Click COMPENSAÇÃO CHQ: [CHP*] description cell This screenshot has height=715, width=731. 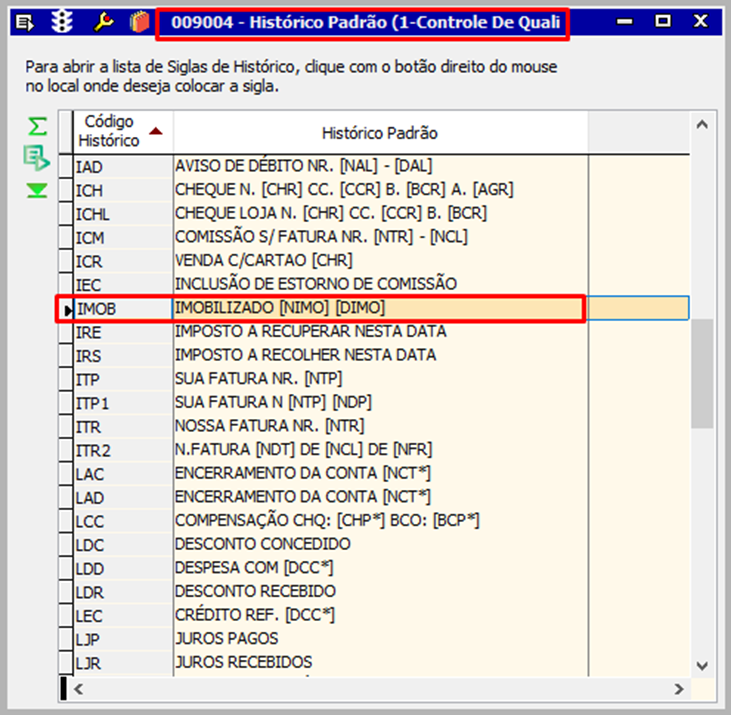[x=380, y=521]
